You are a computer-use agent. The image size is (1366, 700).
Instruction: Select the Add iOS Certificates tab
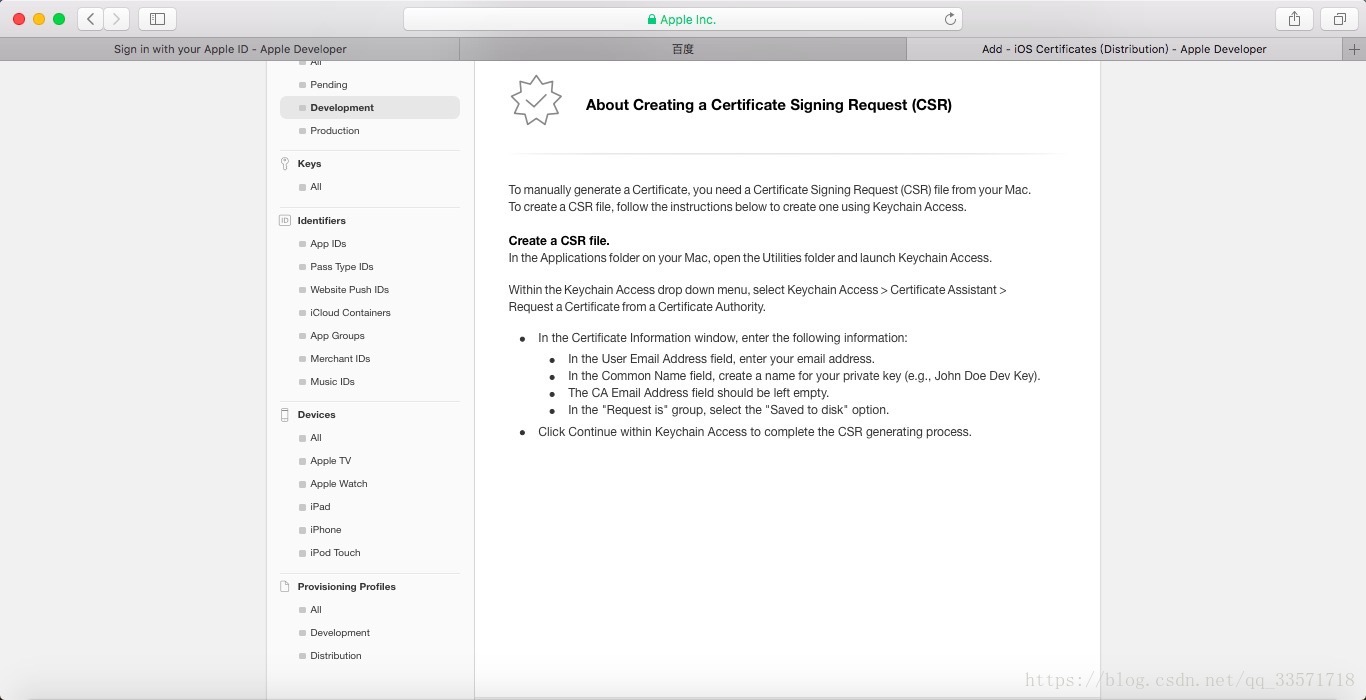(x=1124, y=49)
